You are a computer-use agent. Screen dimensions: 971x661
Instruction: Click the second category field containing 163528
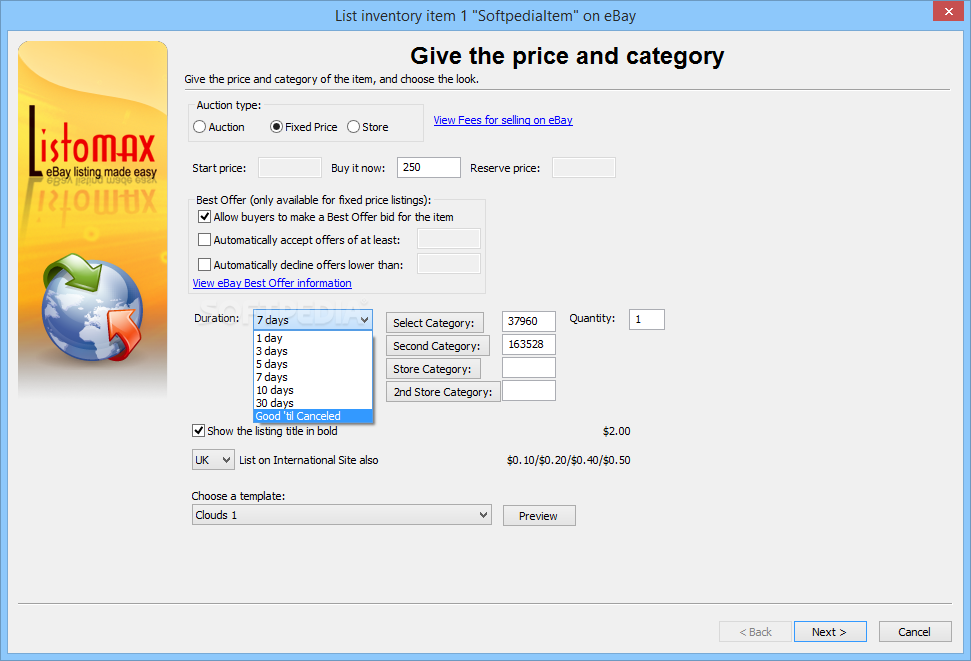(529, 344)
